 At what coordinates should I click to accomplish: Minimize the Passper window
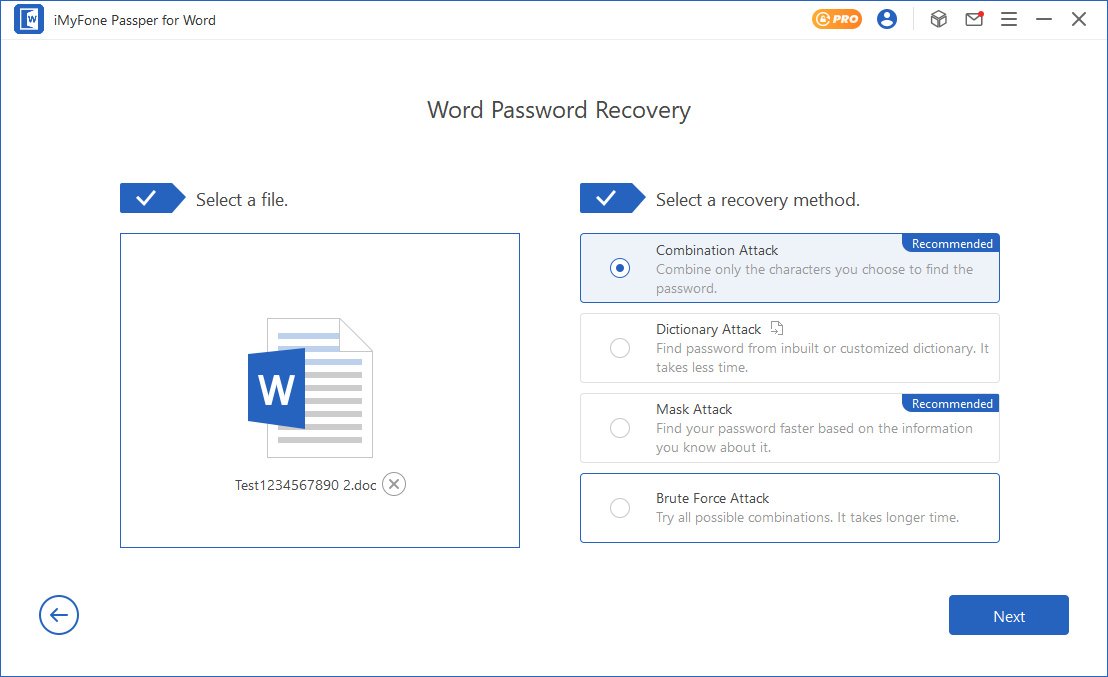tap(1044, 19)
